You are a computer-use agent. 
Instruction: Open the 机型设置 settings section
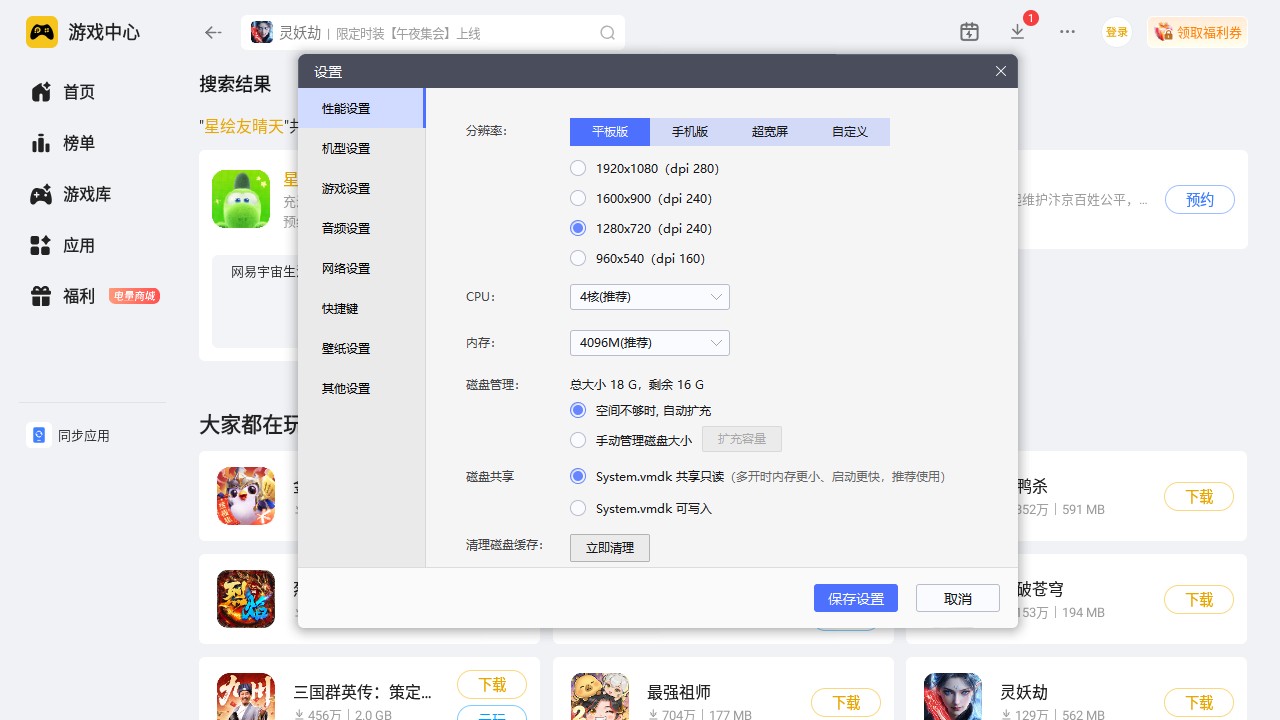[x=346, y=148]
